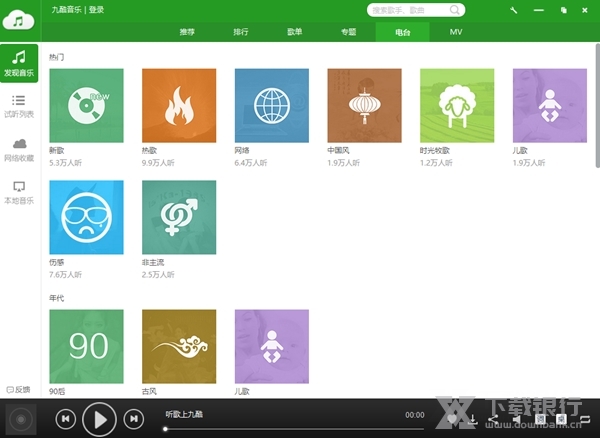Click the 登录 login link
600x438 pixels.
point(96,9)
